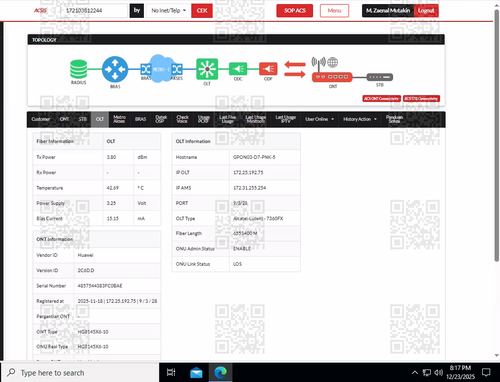Screen dimensions: 500x382
Task: Click the ONU Admin Status value ENABLE
Action: click(242, 249)
